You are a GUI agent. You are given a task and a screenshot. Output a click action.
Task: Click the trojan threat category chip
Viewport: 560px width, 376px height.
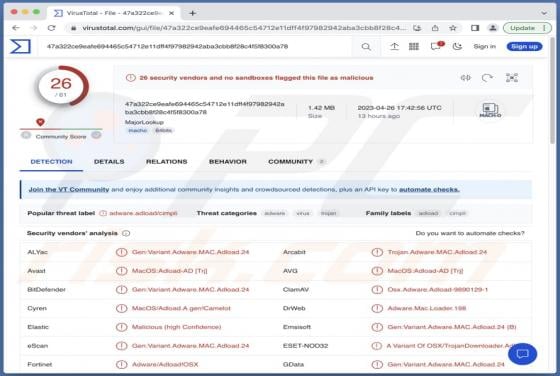329,213
